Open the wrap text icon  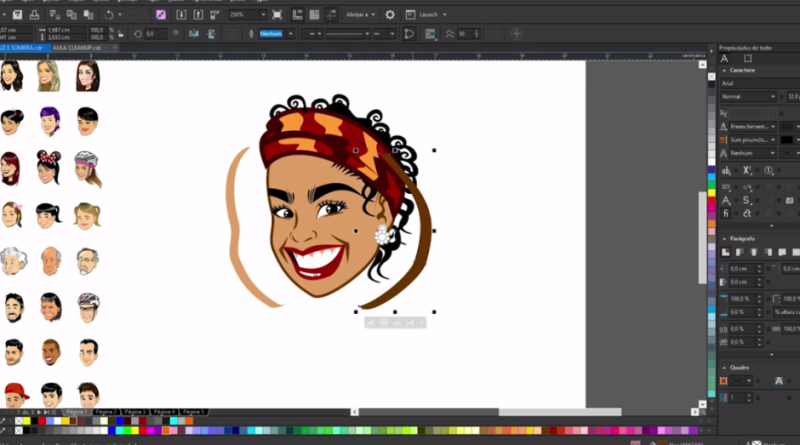[x=430, y=34]
